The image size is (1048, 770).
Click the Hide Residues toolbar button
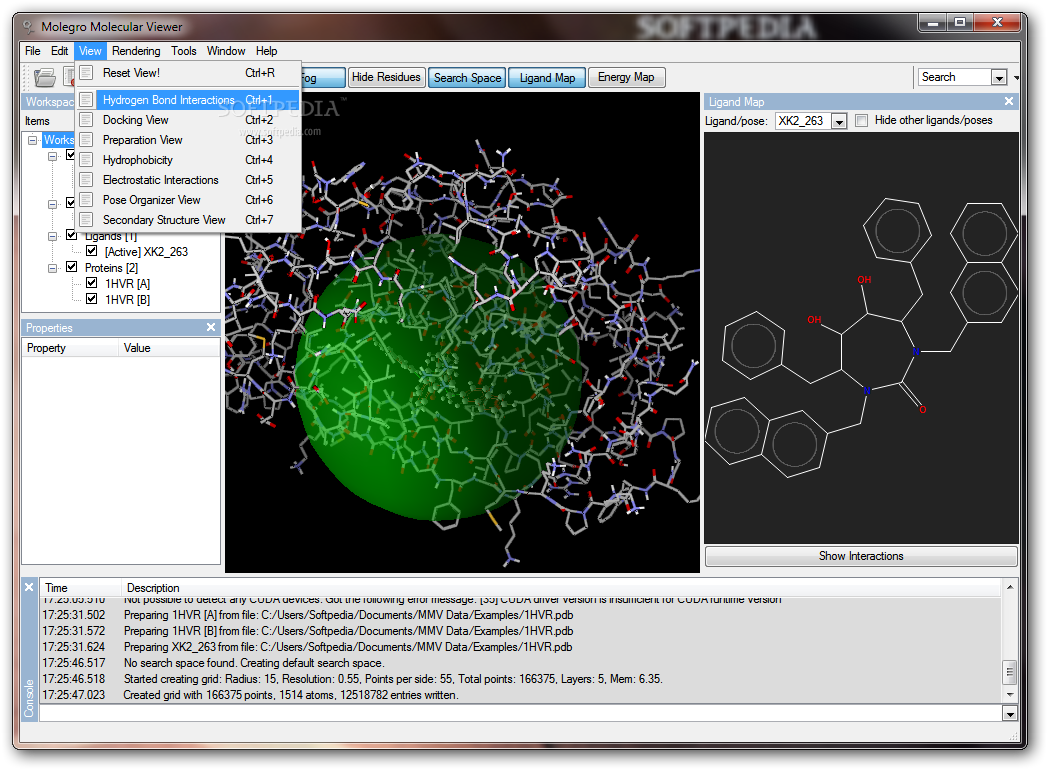(386, 78)
